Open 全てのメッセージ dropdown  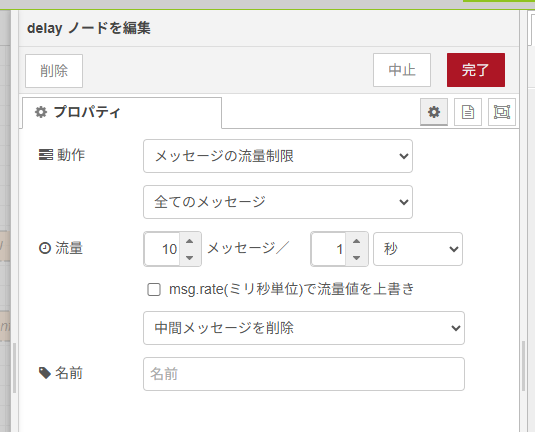click(278, 202)
